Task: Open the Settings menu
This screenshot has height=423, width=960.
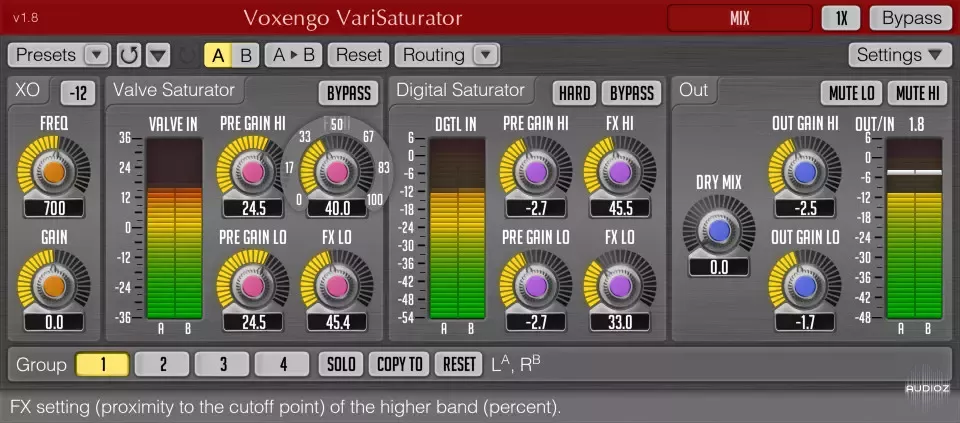Action: 900,55
